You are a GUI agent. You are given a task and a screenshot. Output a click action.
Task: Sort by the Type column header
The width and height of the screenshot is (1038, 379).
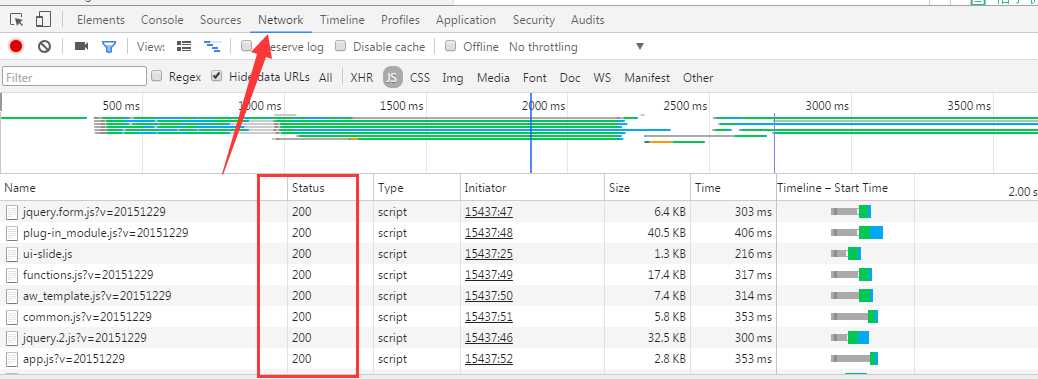[416, 188]
